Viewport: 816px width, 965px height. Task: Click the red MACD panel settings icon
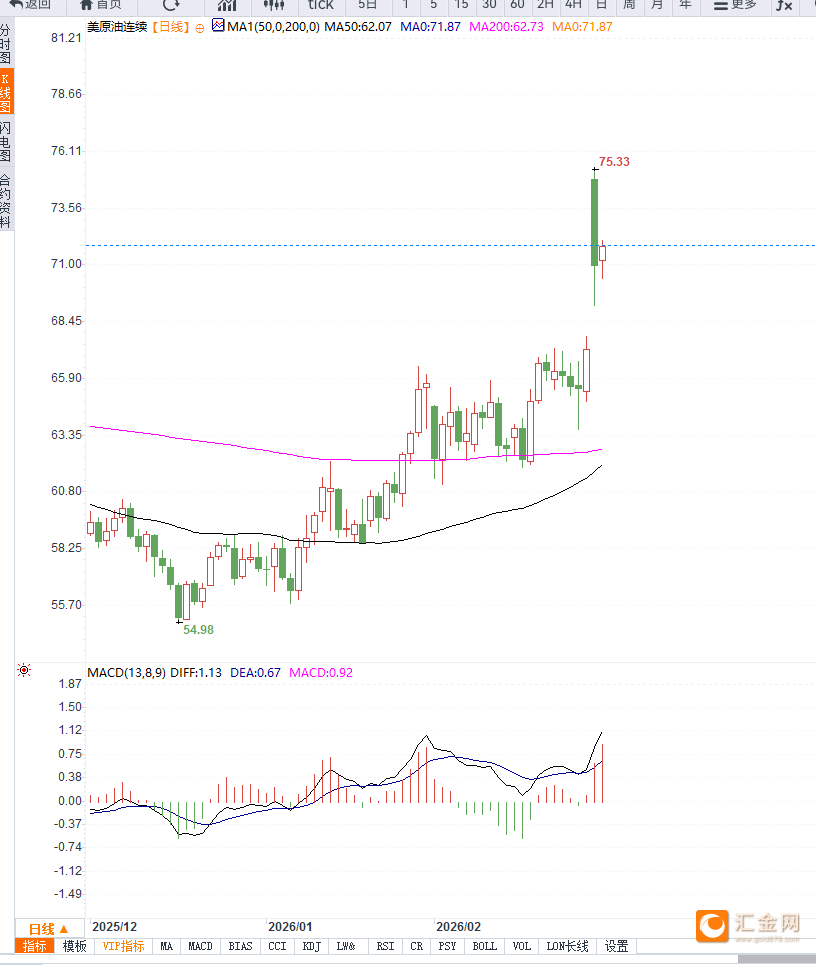(x=24, y=670)
